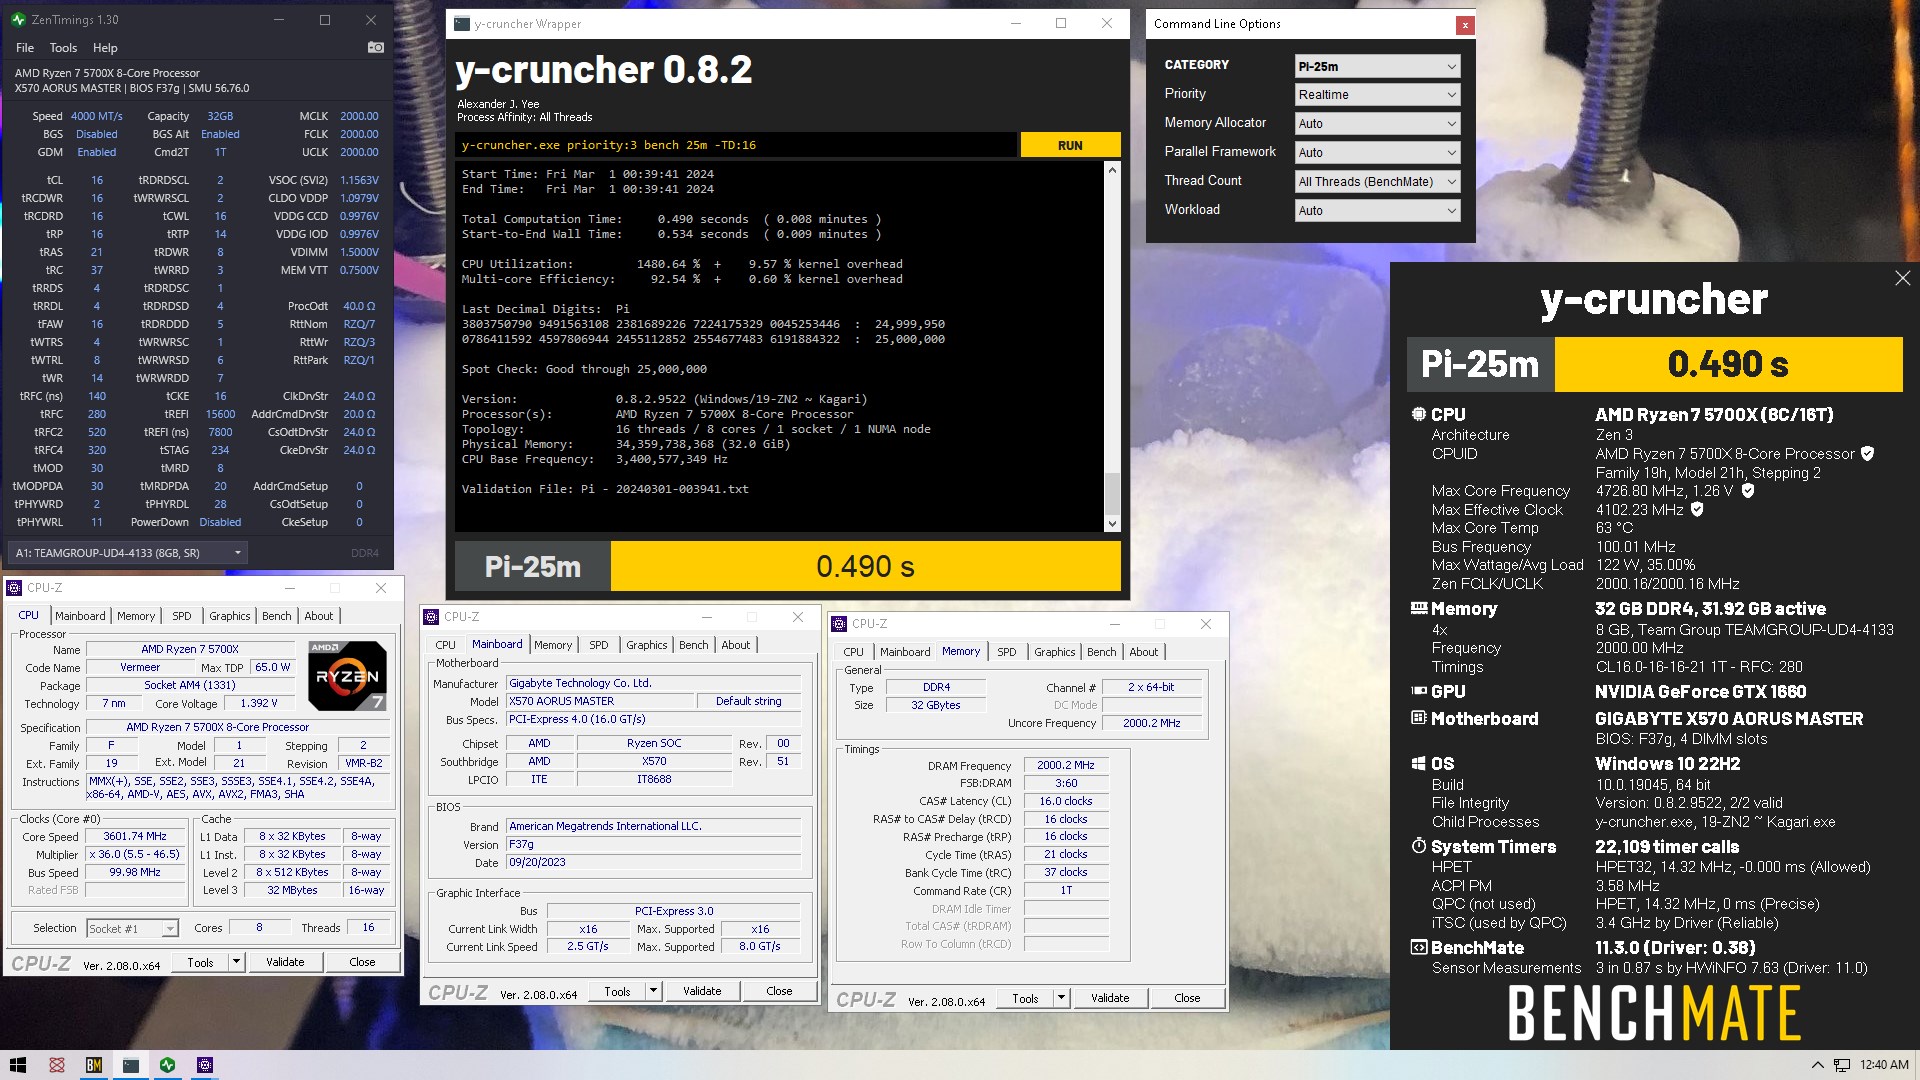Click the System Timers clock icon
The image size is (1920, 1080).
[x=1418, y=846]
